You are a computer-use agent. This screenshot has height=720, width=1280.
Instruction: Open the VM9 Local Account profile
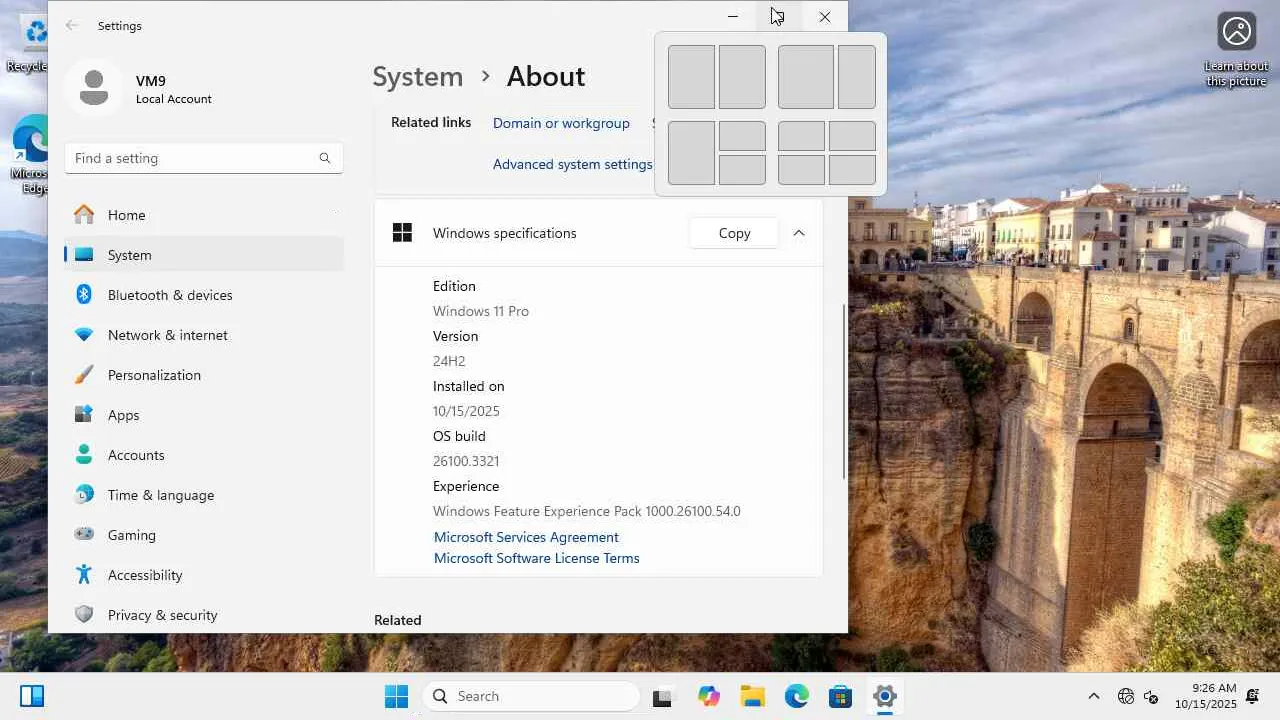140,89
